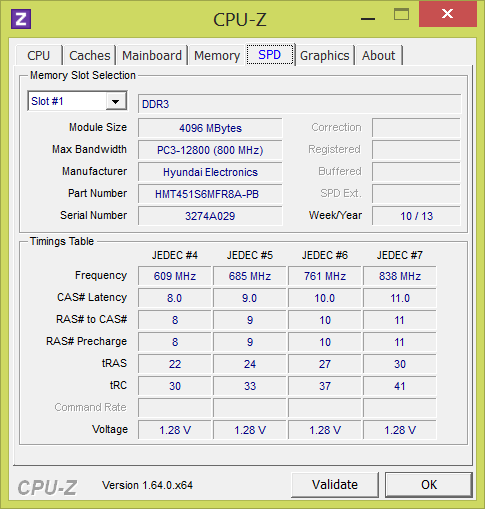The height and width of the screenshot is (509, 485).
Task: Select the SPD tab
Action: [270, 54]
